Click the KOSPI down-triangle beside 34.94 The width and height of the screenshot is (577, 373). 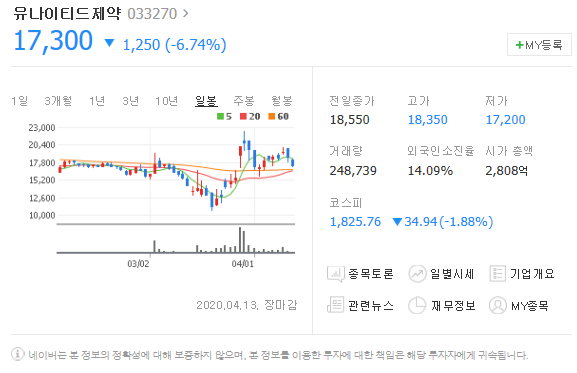coord(397,222)
